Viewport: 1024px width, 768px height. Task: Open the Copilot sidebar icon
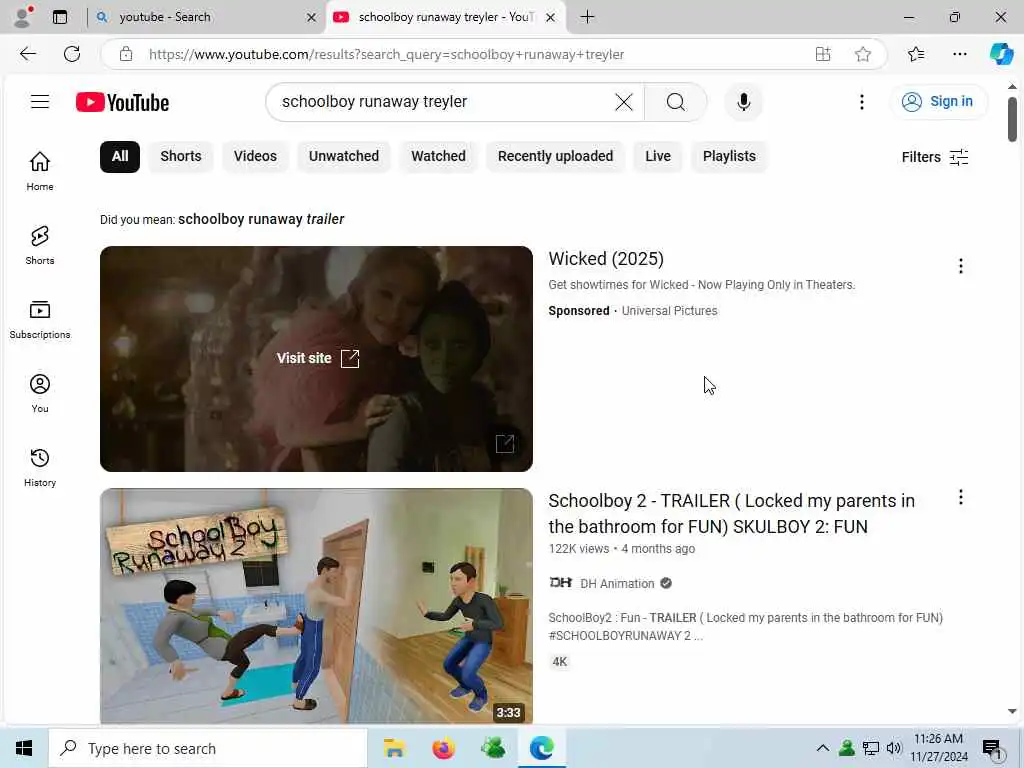(x=1001, y=54)
